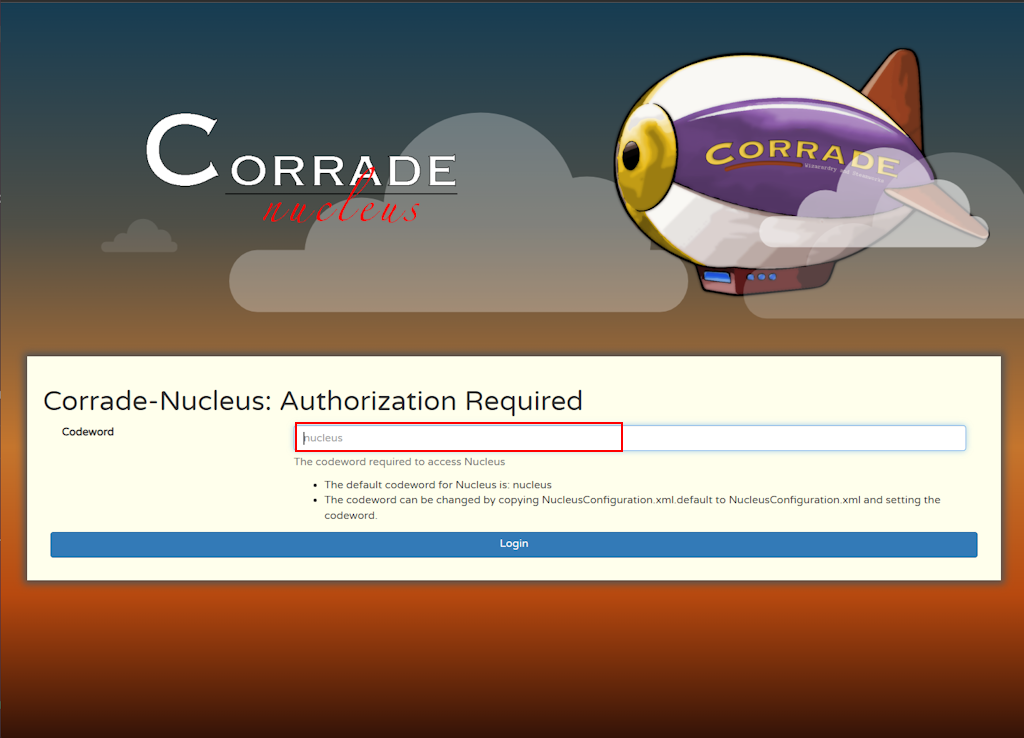The width and height of the screenshot is (1024, 738).
Task: Click the yellow nose cone of the blimp
Action: (x=643, y=155)
